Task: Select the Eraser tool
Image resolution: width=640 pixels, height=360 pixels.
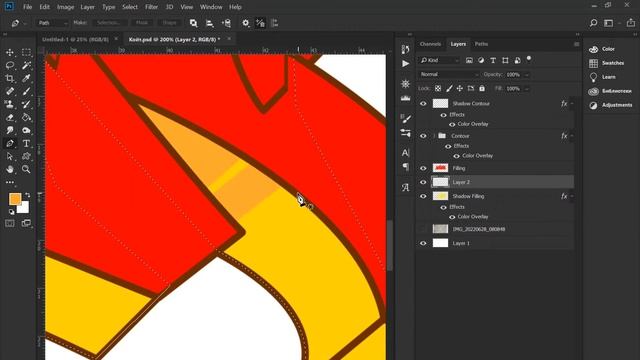Action: pos(10,118)
